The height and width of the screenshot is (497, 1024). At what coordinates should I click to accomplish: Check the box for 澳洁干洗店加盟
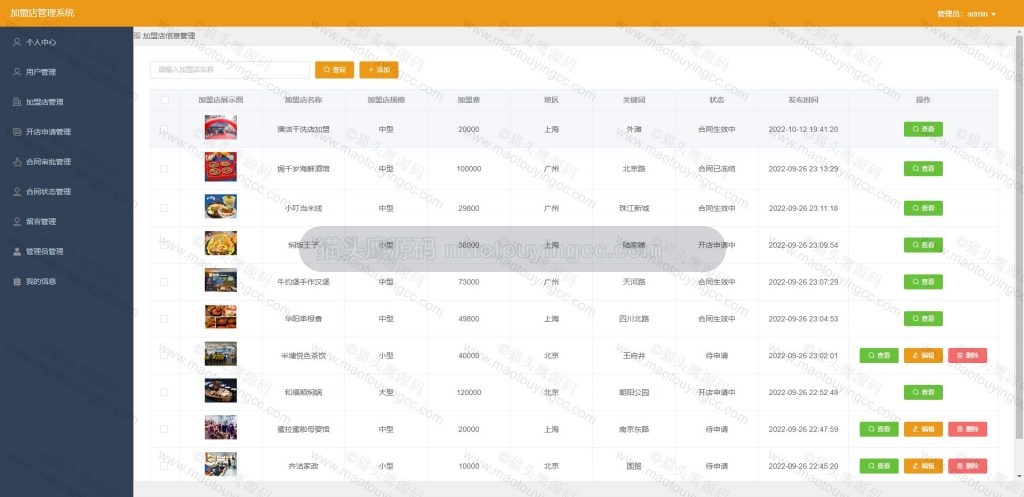164,129
